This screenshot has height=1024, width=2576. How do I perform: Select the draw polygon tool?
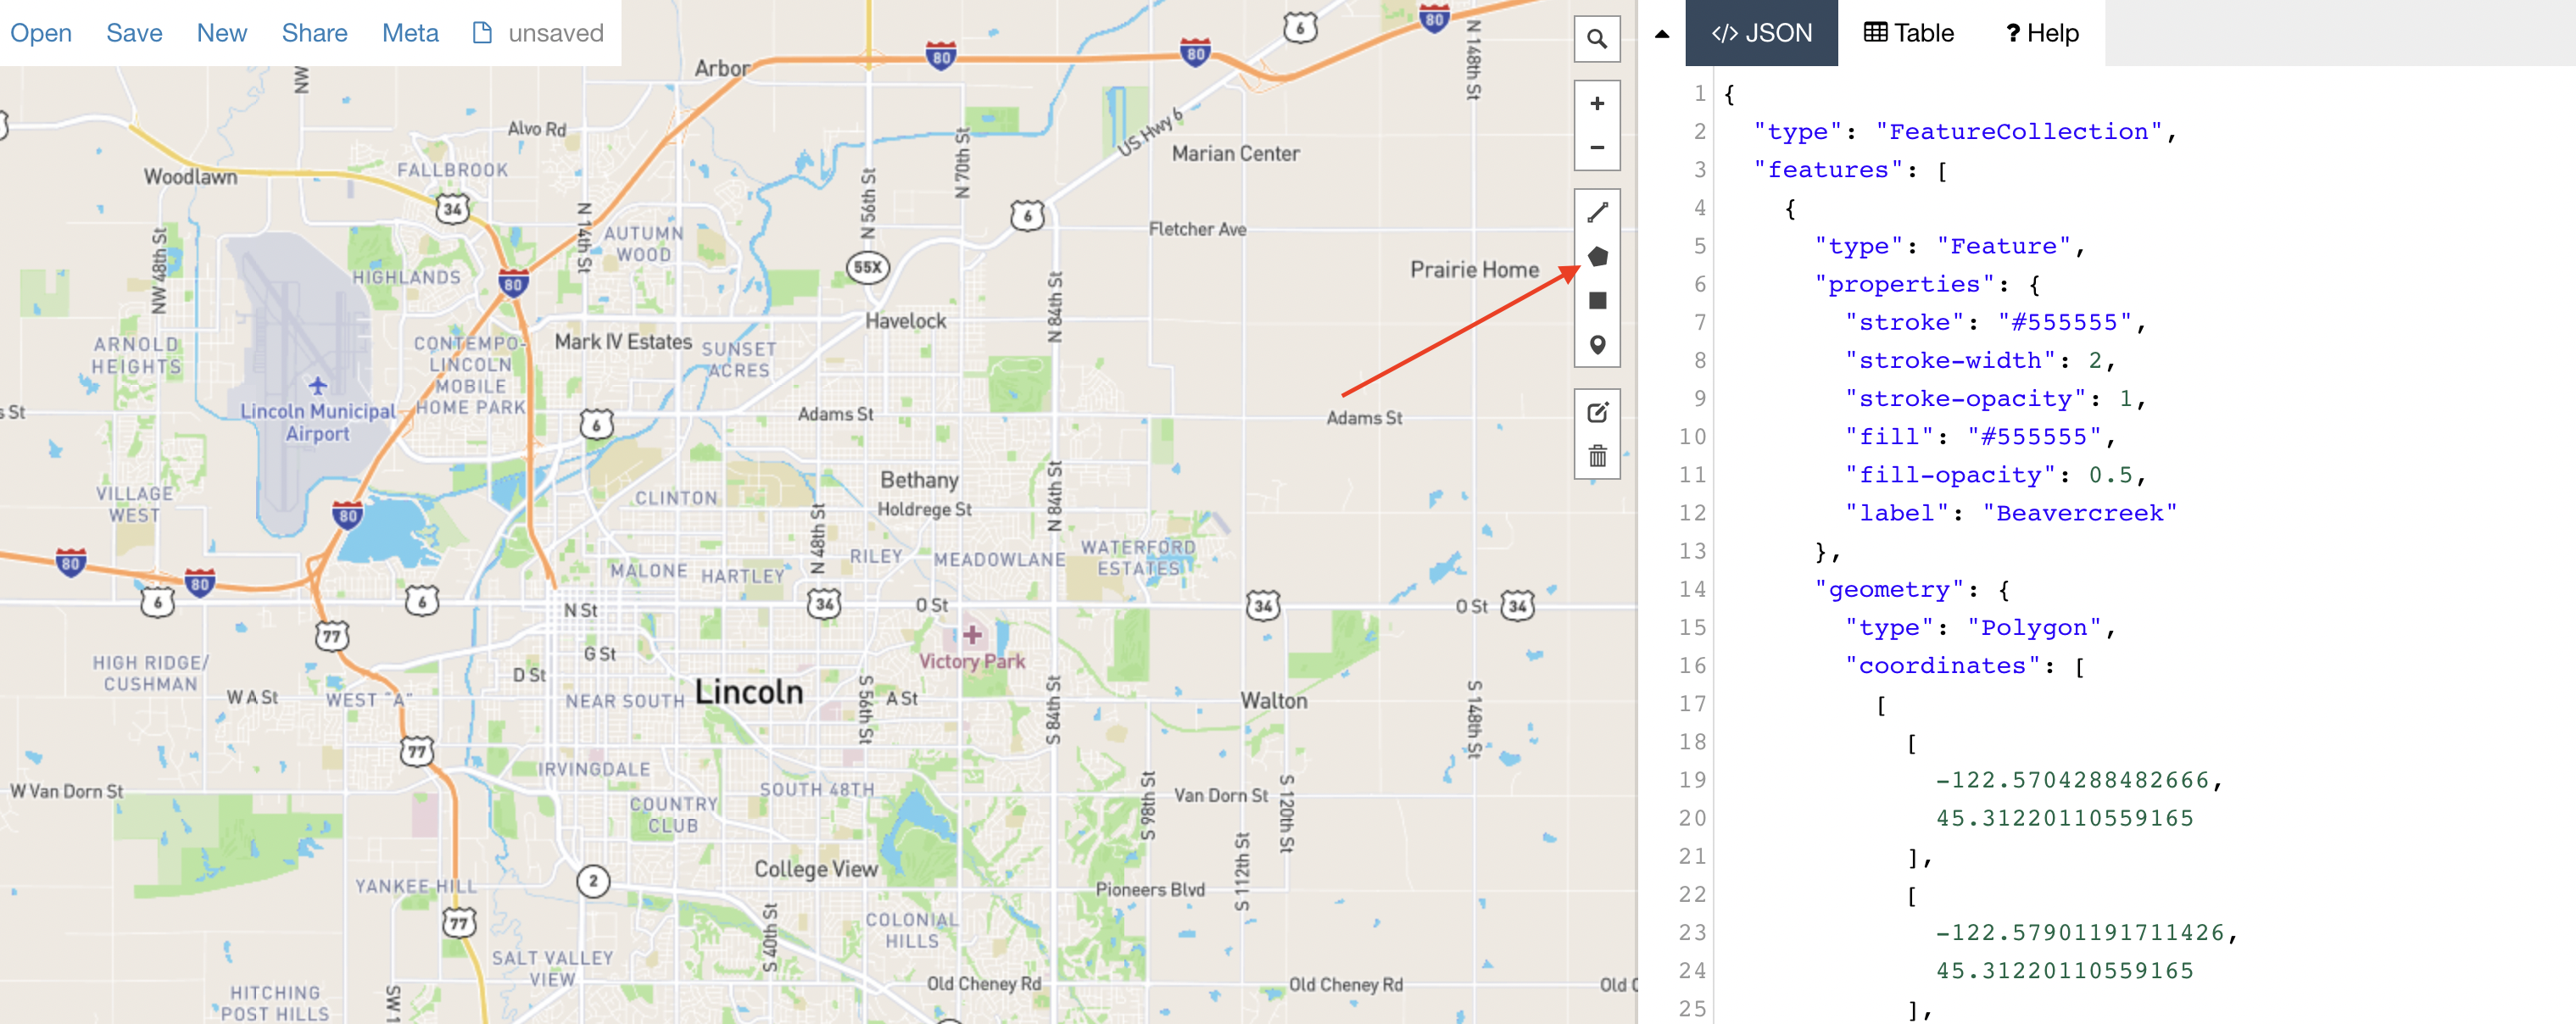tap(1597, 256)
